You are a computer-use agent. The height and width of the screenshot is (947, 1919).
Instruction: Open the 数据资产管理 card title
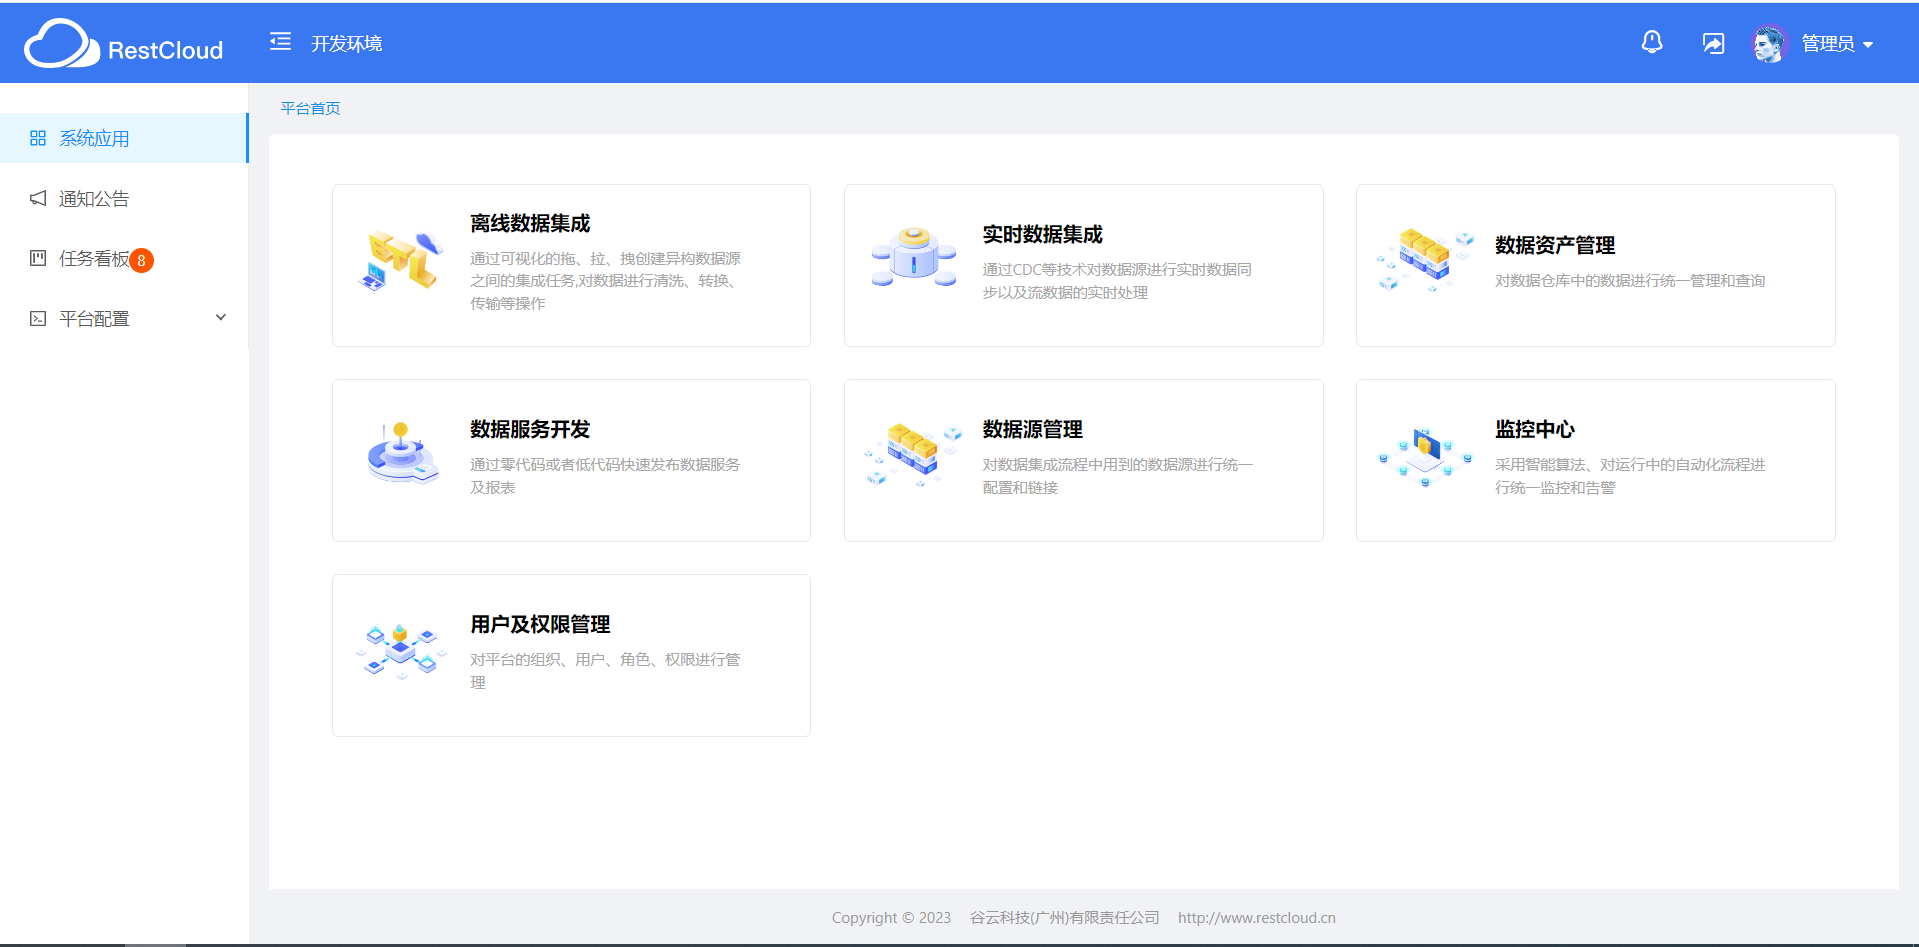(1555, 245)
